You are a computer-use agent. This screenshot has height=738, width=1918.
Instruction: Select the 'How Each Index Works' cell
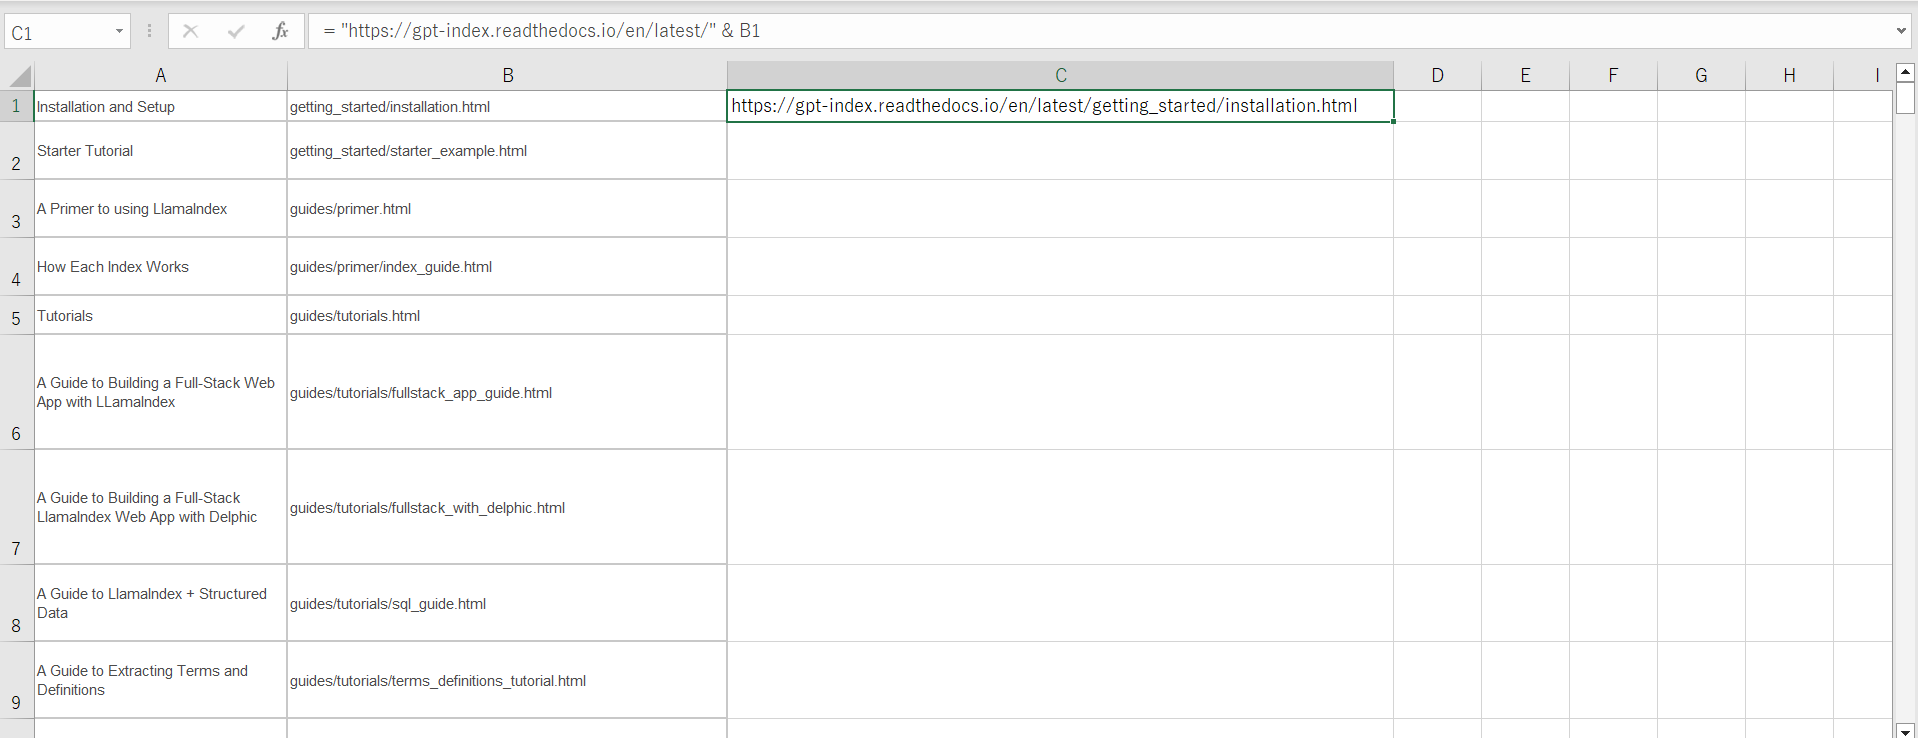point(160,267)
